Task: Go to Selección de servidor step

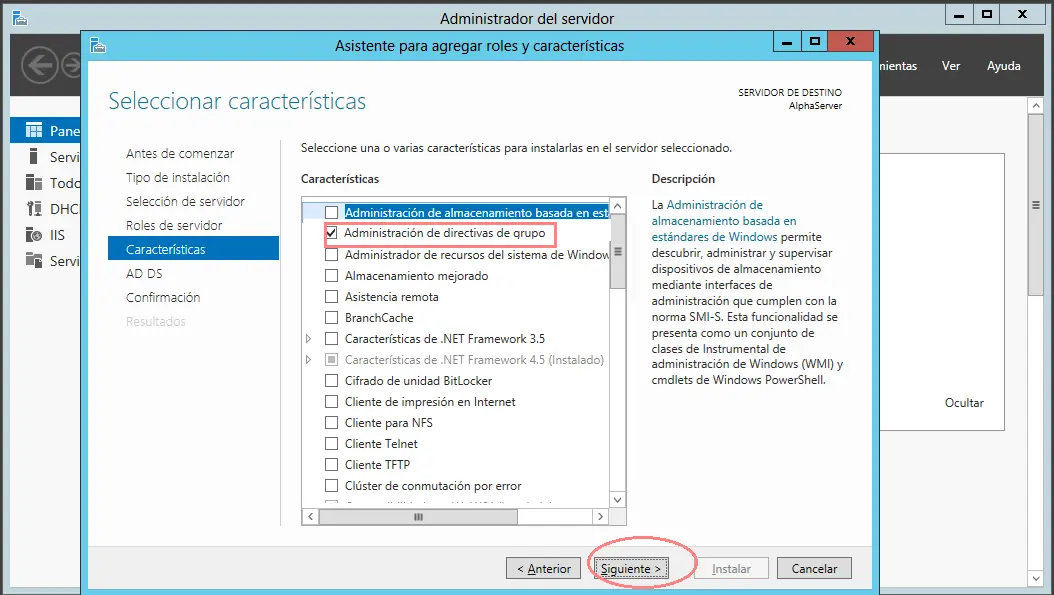Action: [185, 201]
